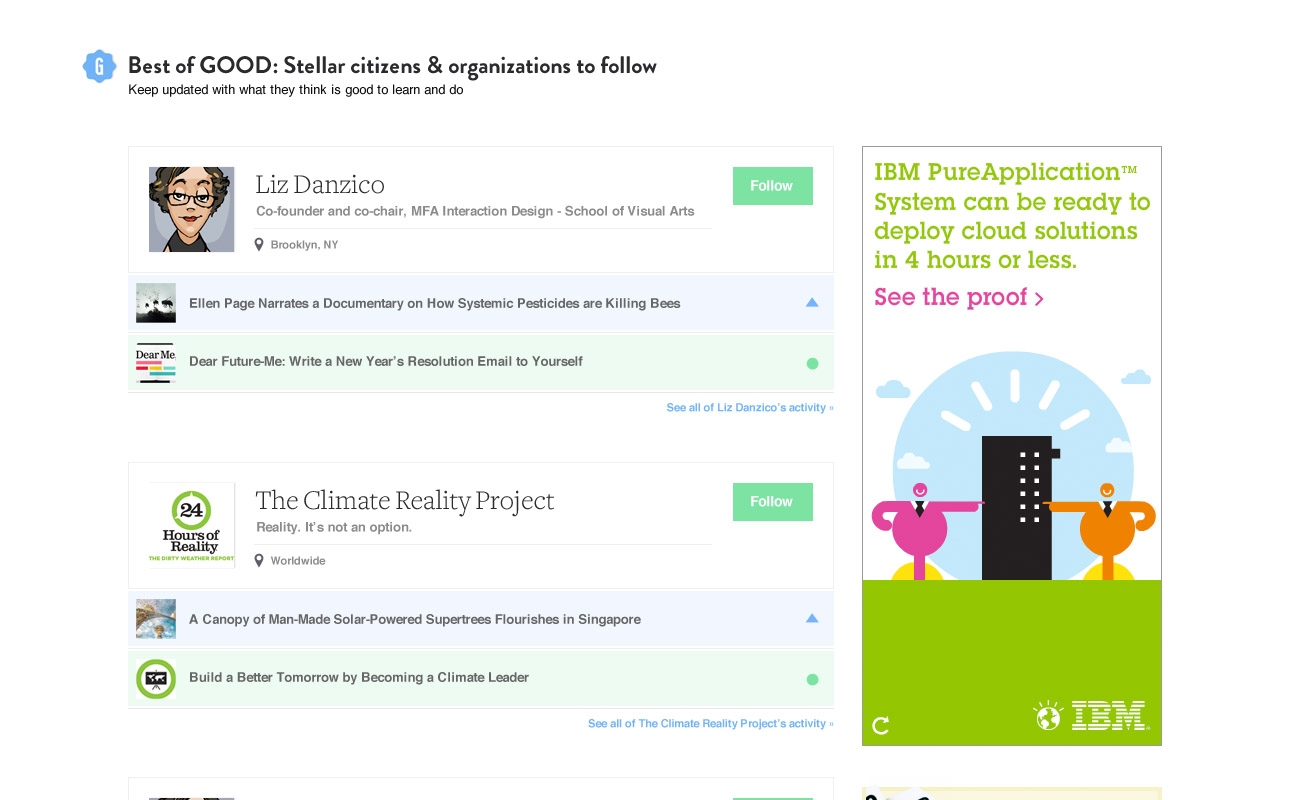Image resolution: width=1290 pixels, height=800 pixels.
Task: Click 'Best of GOOD' page heading
Action: [x=392, y=66]
